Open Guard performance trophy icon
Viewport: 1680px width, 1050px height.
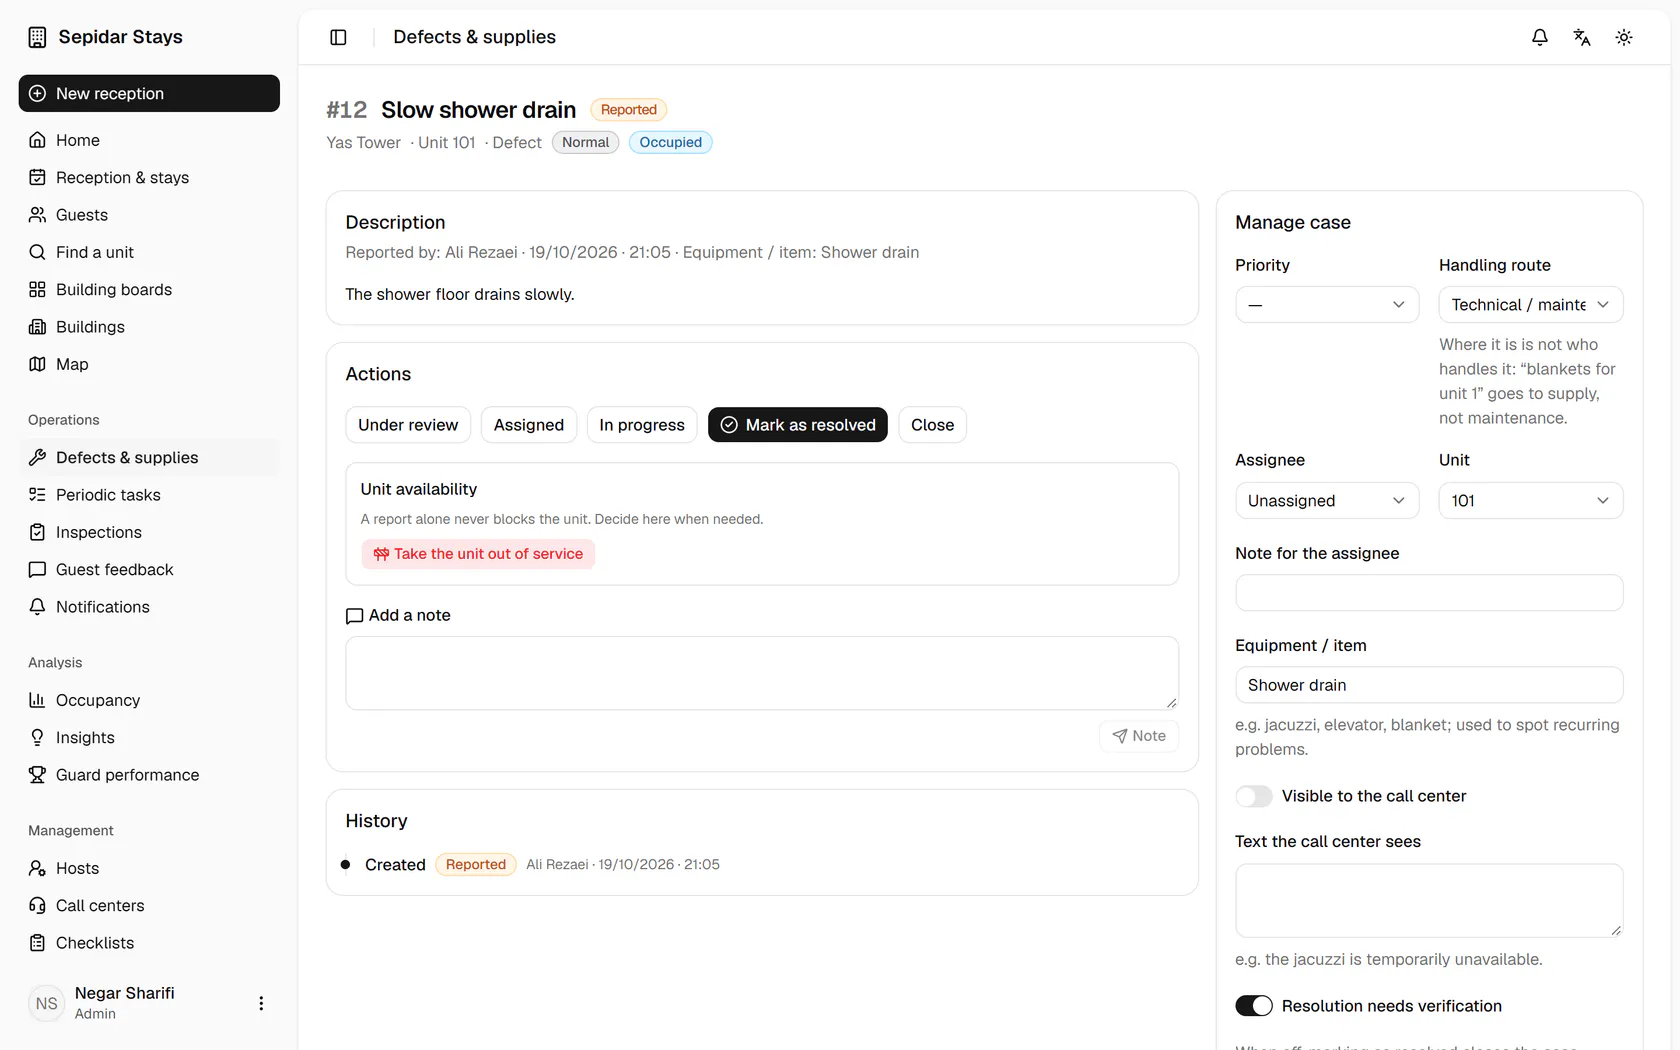tap(37, 775)
